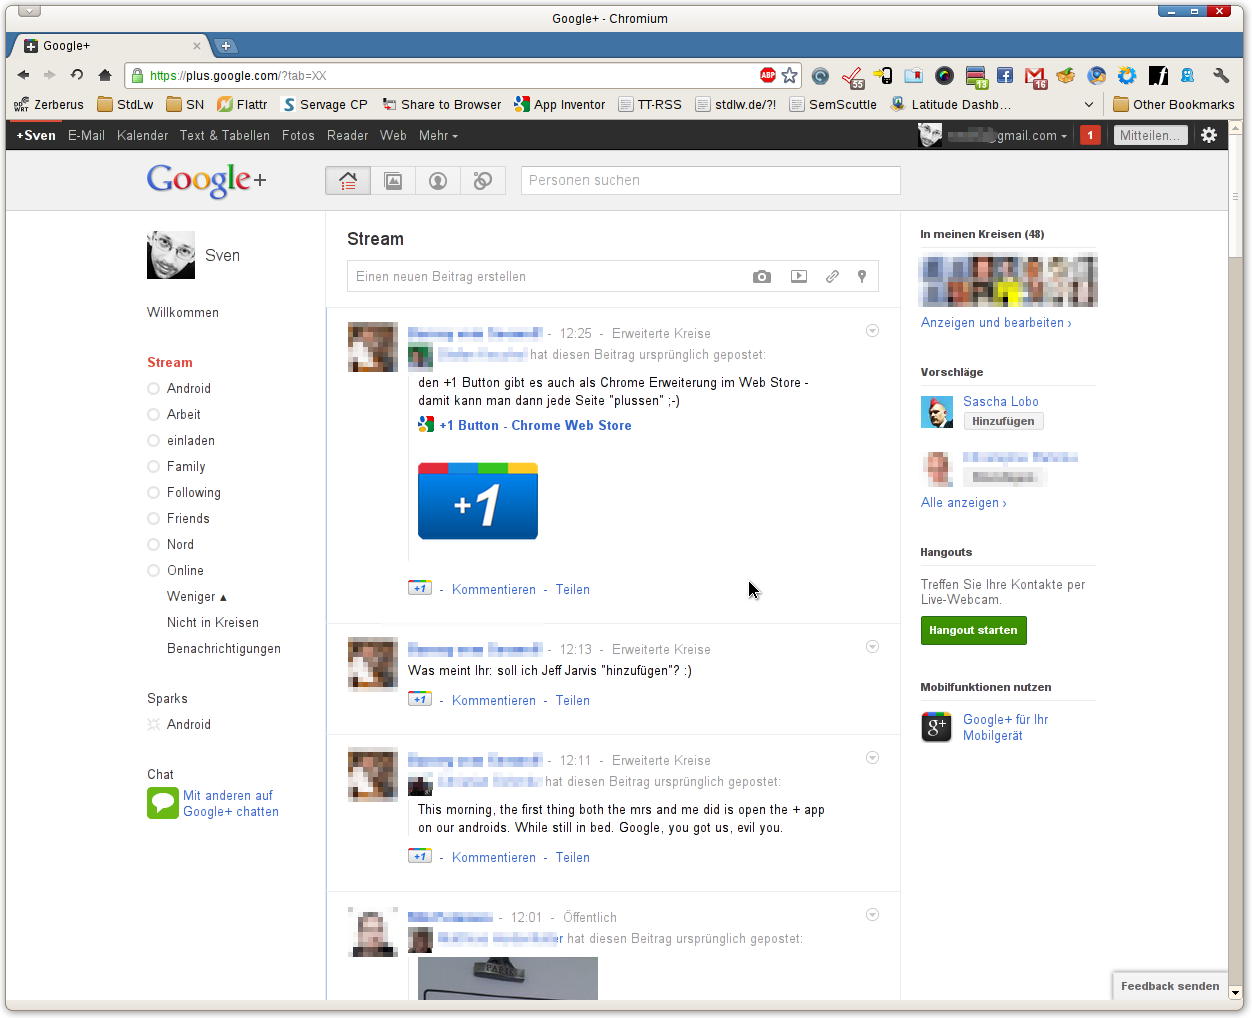Open E-Mail in the Google bar

pos(86,136)
